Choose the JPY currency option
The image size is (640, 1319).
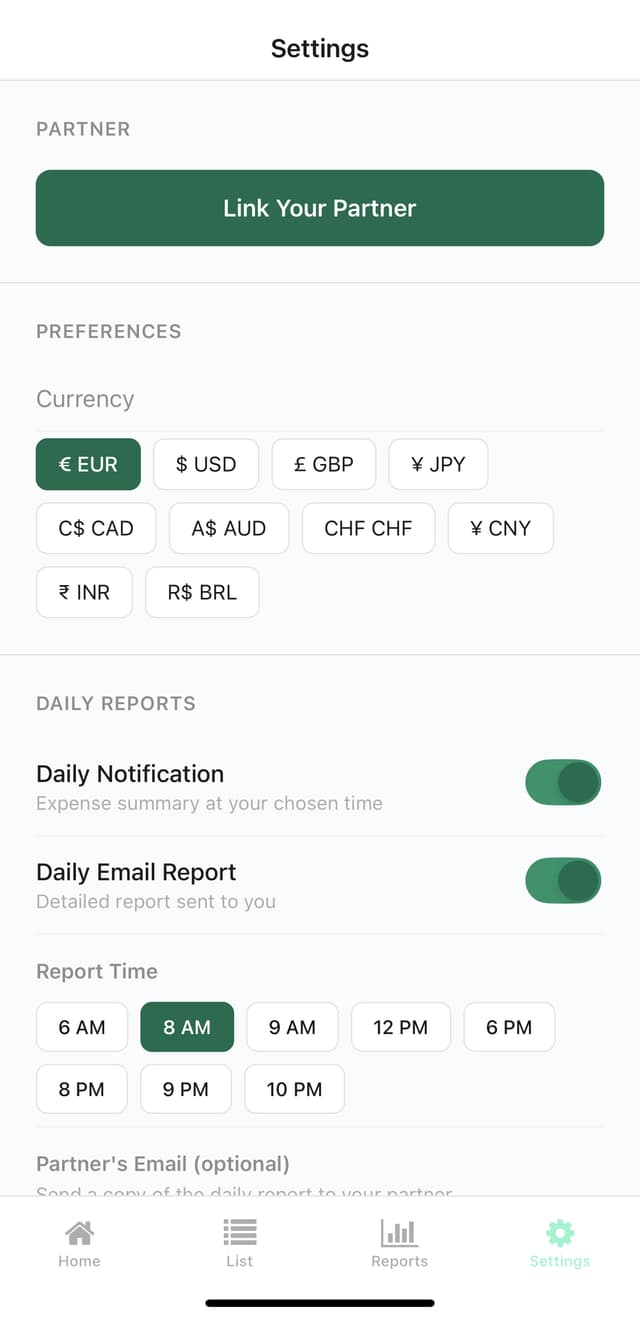[438, 464]
